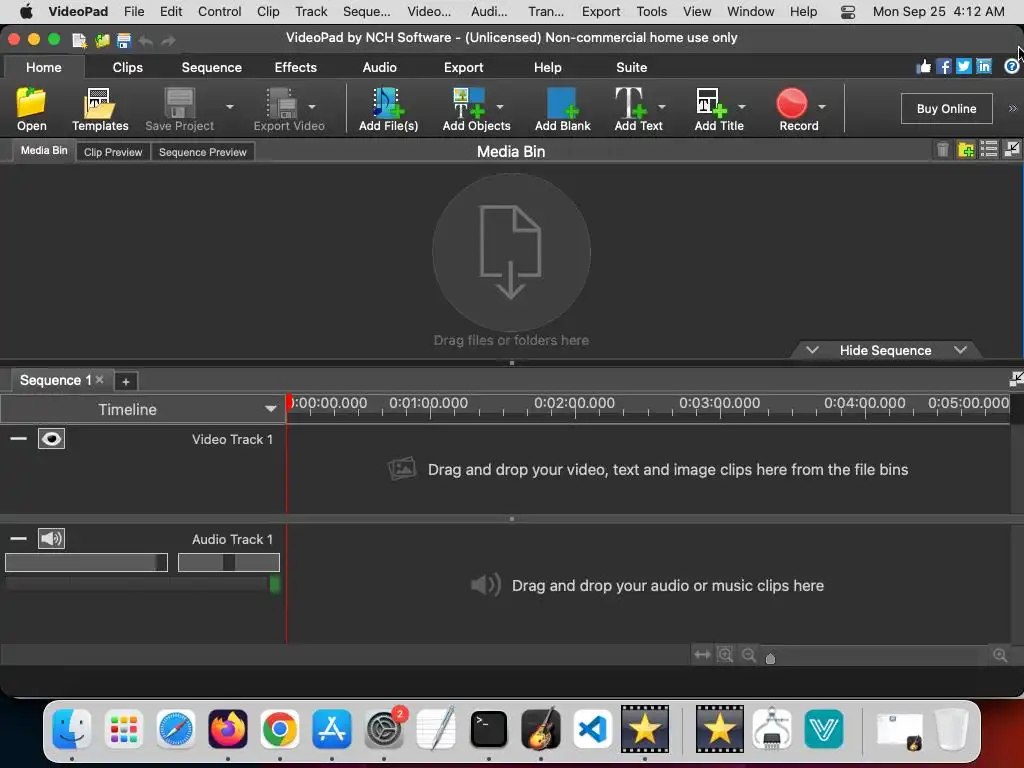Click the timeline zoom out magnifier

pos(749,654)
